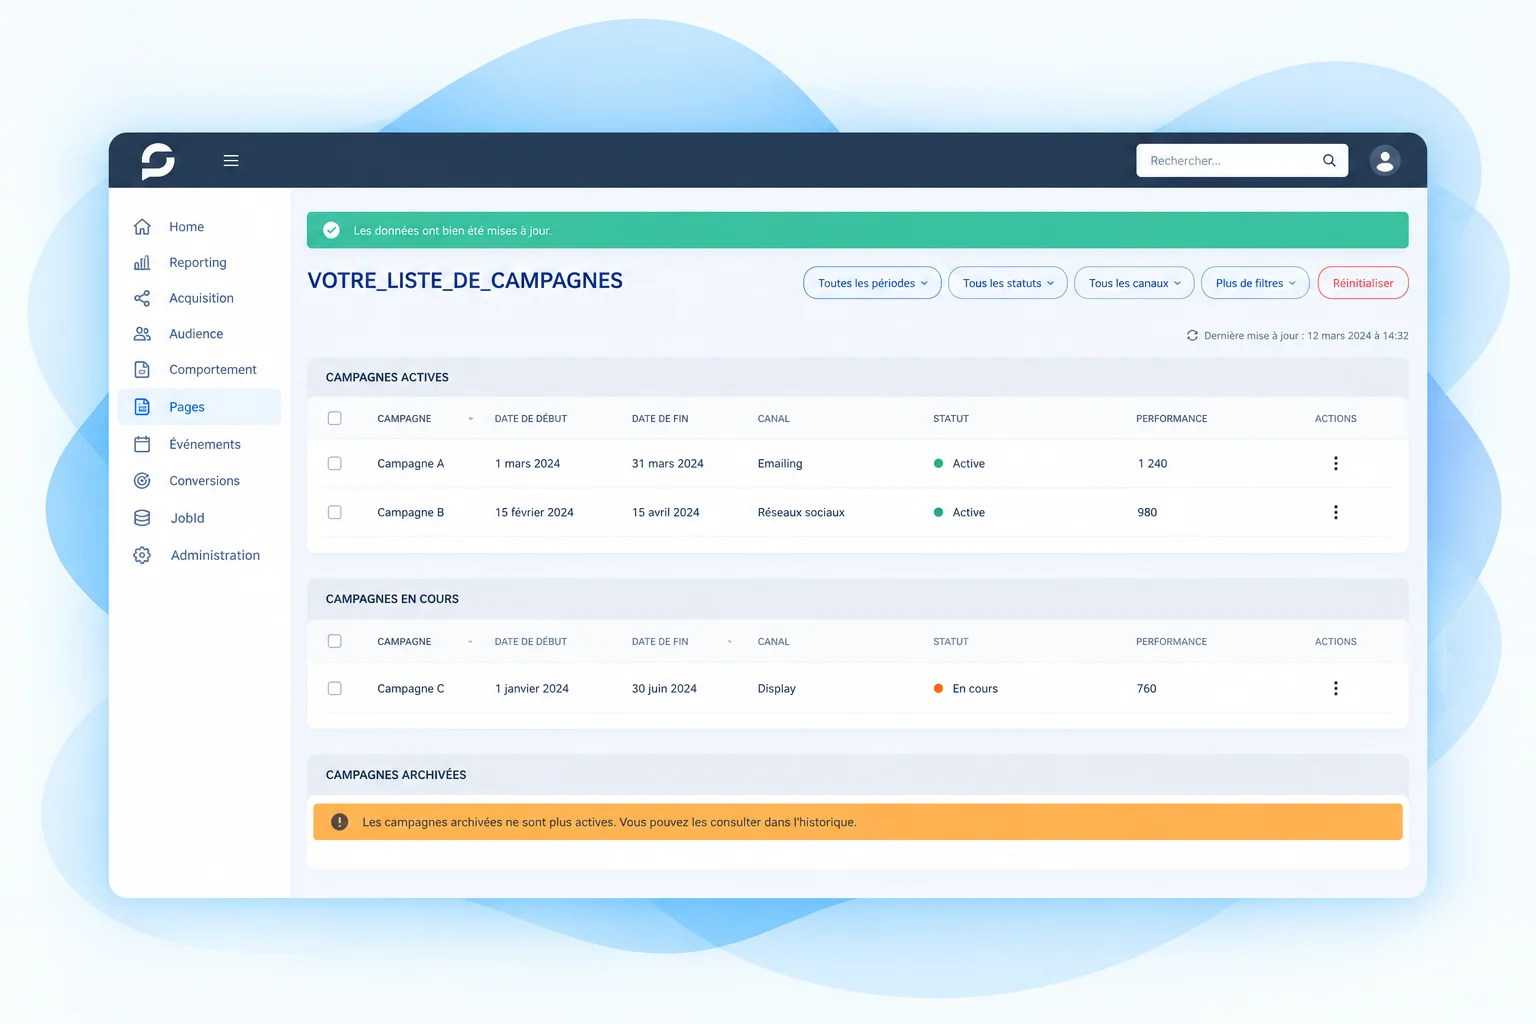Open the Tous les canaux dropdown
Viewport: 1536px width, 1024px height.
pyautogui.click(x=1134, y=283)
